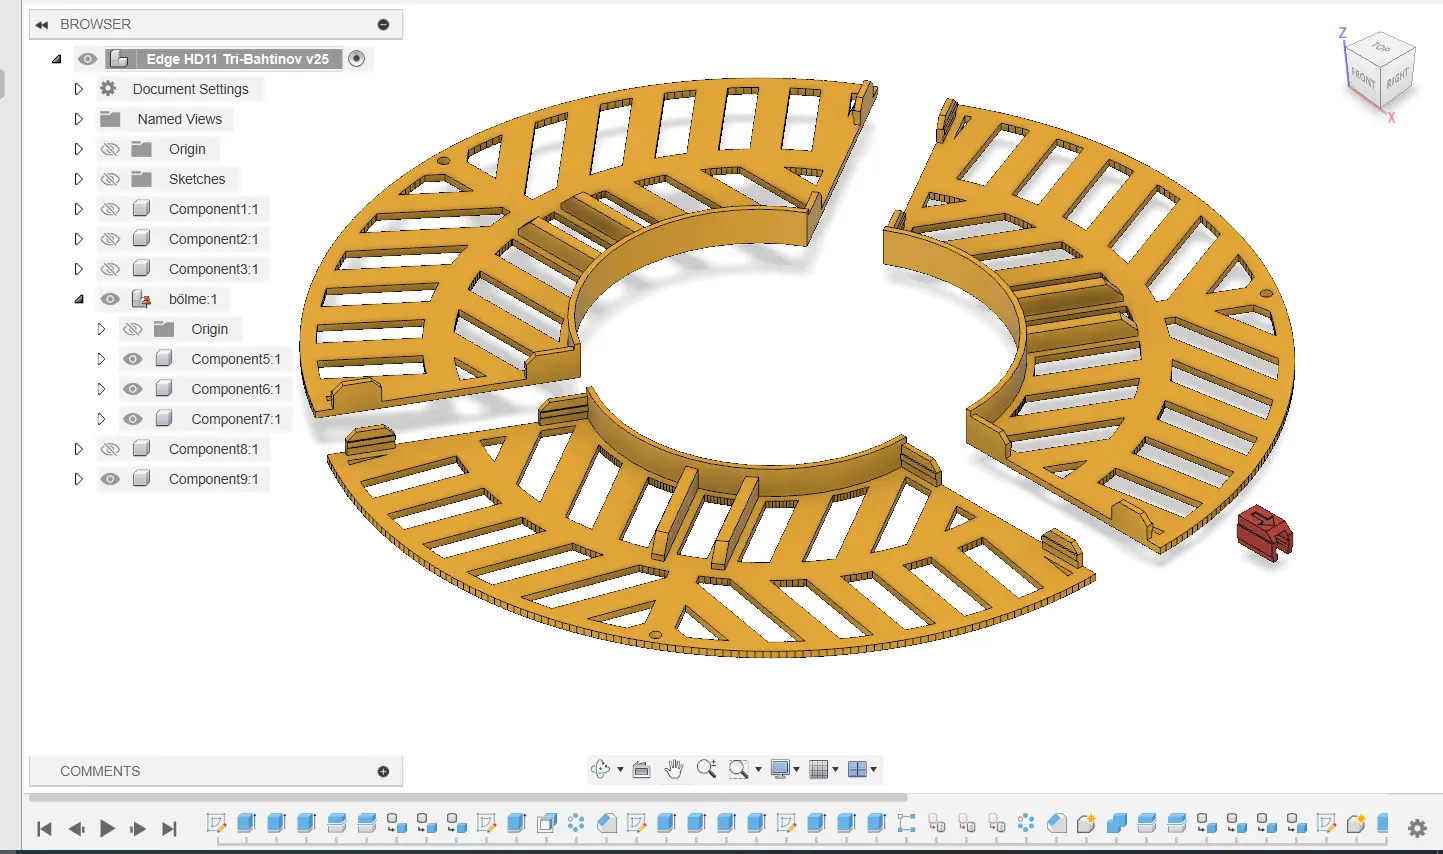The width and height of the screenshot is (1443, 854).
Task: Show Component1:1 via its eye icon
Action: (x=110, y=209)
